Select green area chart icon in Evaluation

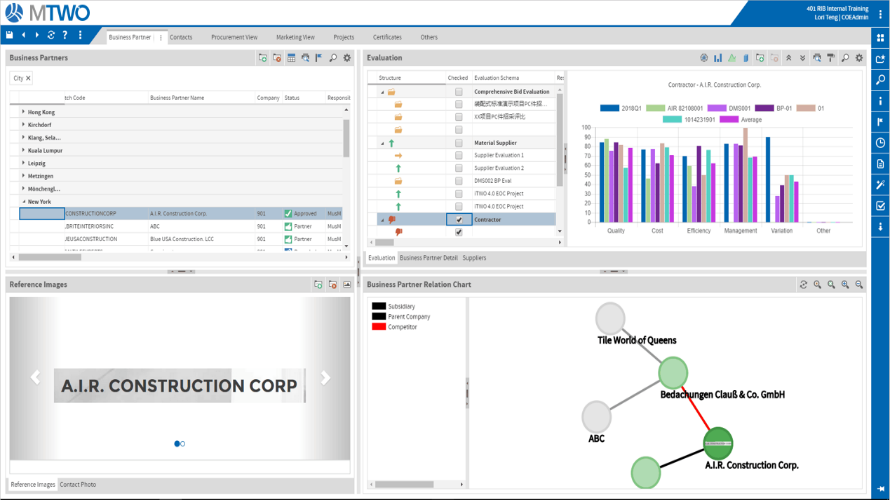point(732,58)
